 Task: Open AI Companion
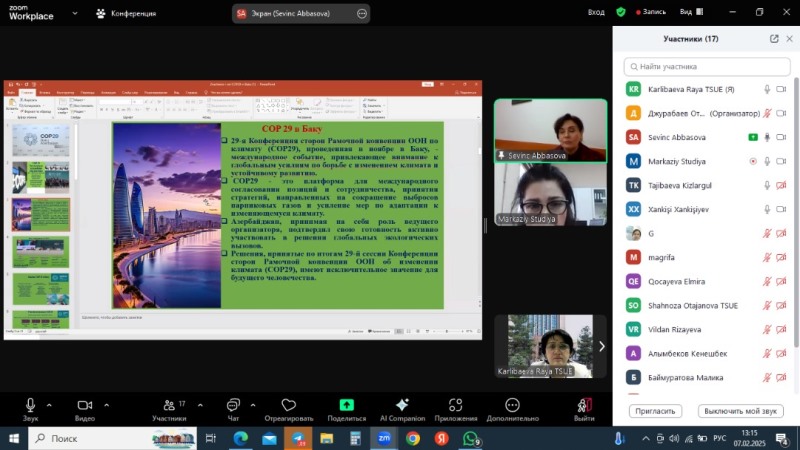coord(402,405)
